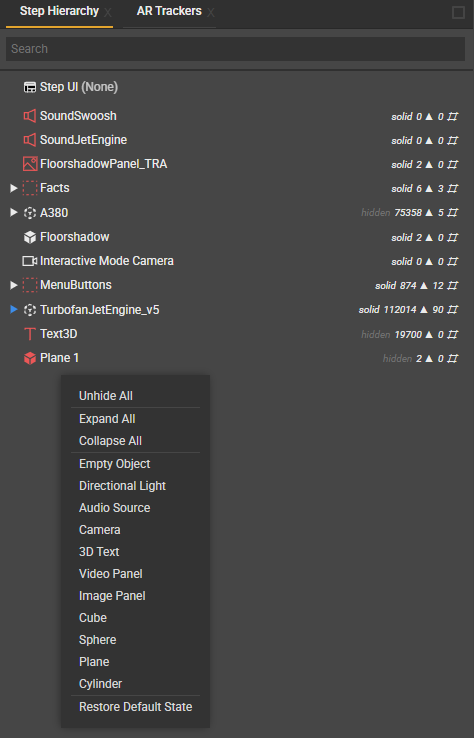Click the red cube icon beside Plane 1
This screenshot has height=738, width=474.
30,358
